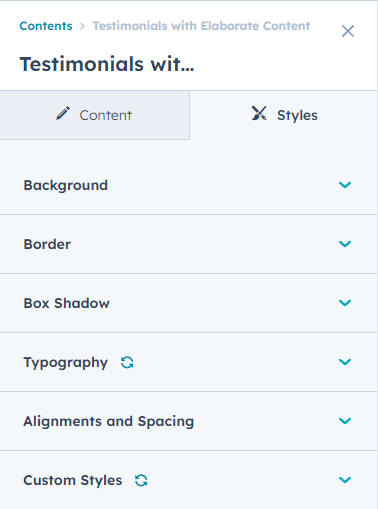Click the pencil icon on Content tab

(x=63, y=113)
